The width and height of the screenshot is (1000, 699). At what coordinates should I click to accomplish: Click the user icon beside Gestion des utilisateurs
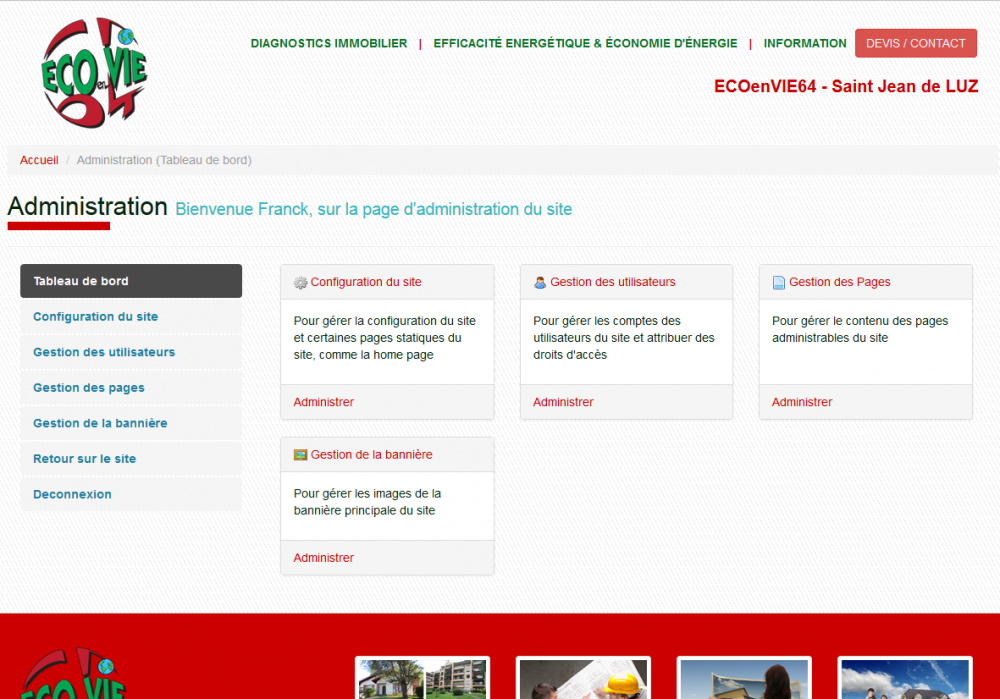coord(540,283)
